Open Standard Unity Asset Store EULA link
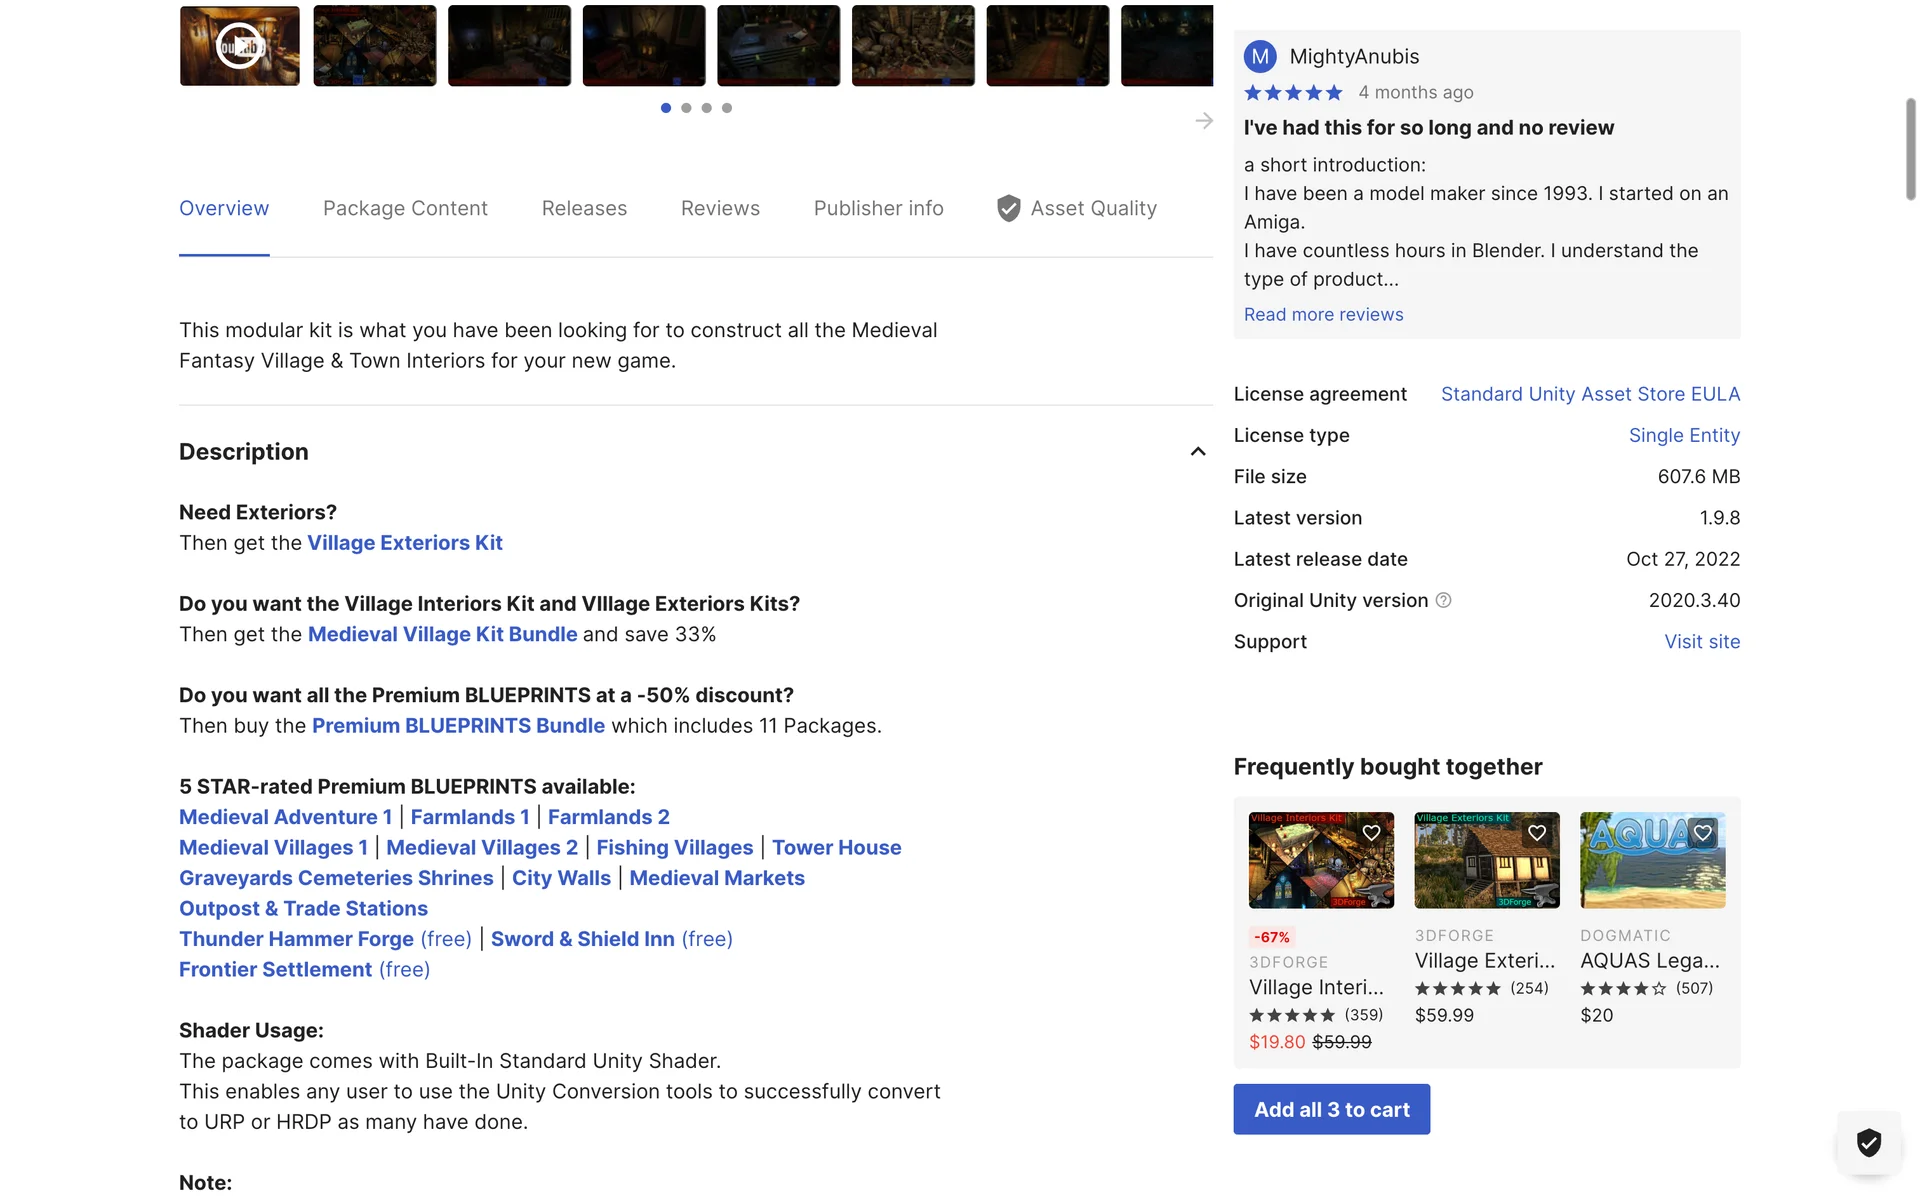This screenshot has height=1200, width=1920. tap(1590, 394)
